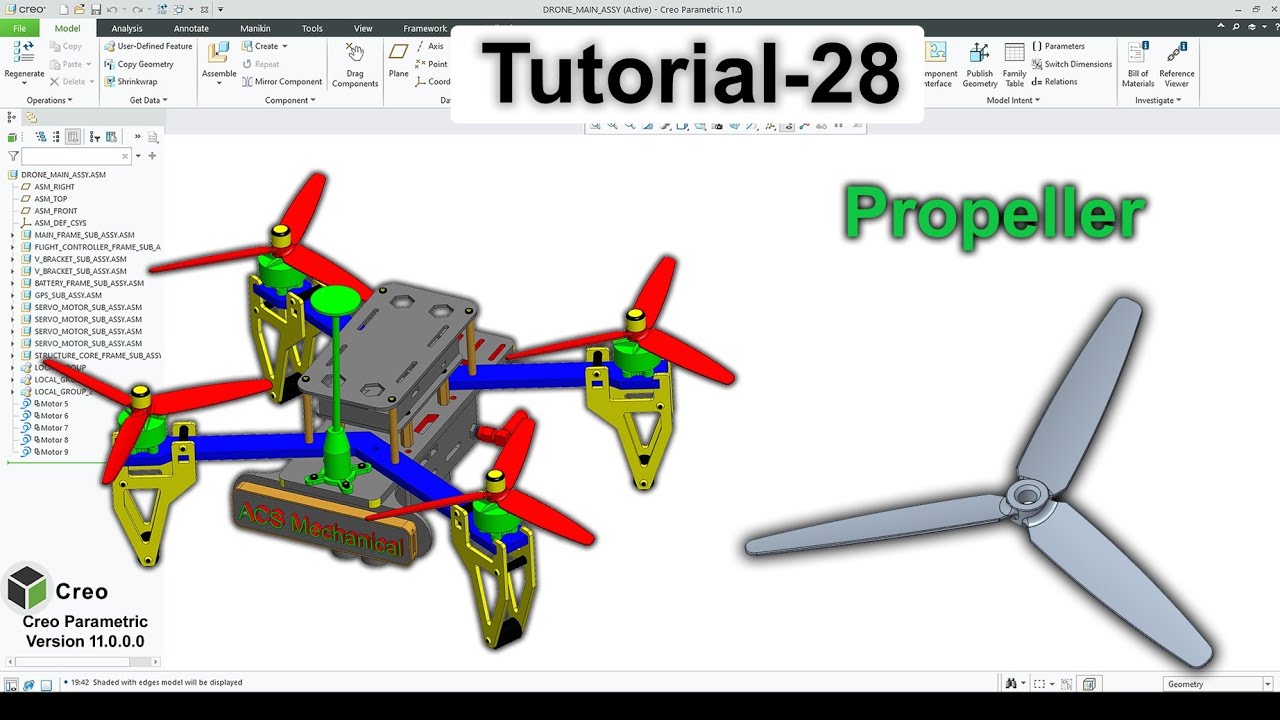This screenshot has height=720, width=1280.
Task: Open the Family Table
Action: pyautogui.click(x=1014, y=65)
